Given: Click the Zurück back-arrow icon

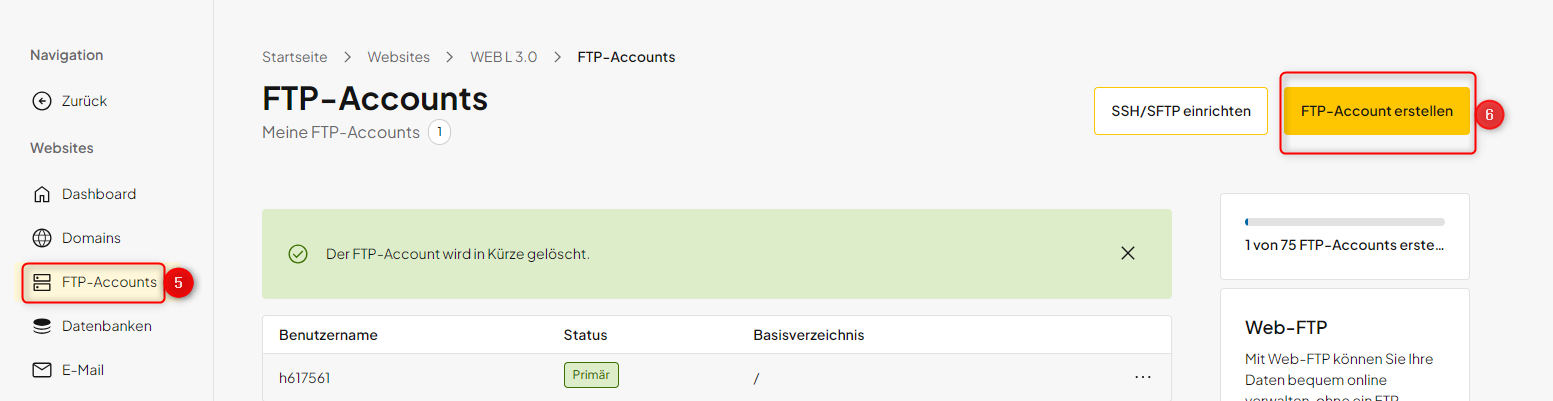Looking at the screenshot, I should click(x=42, y=101).
